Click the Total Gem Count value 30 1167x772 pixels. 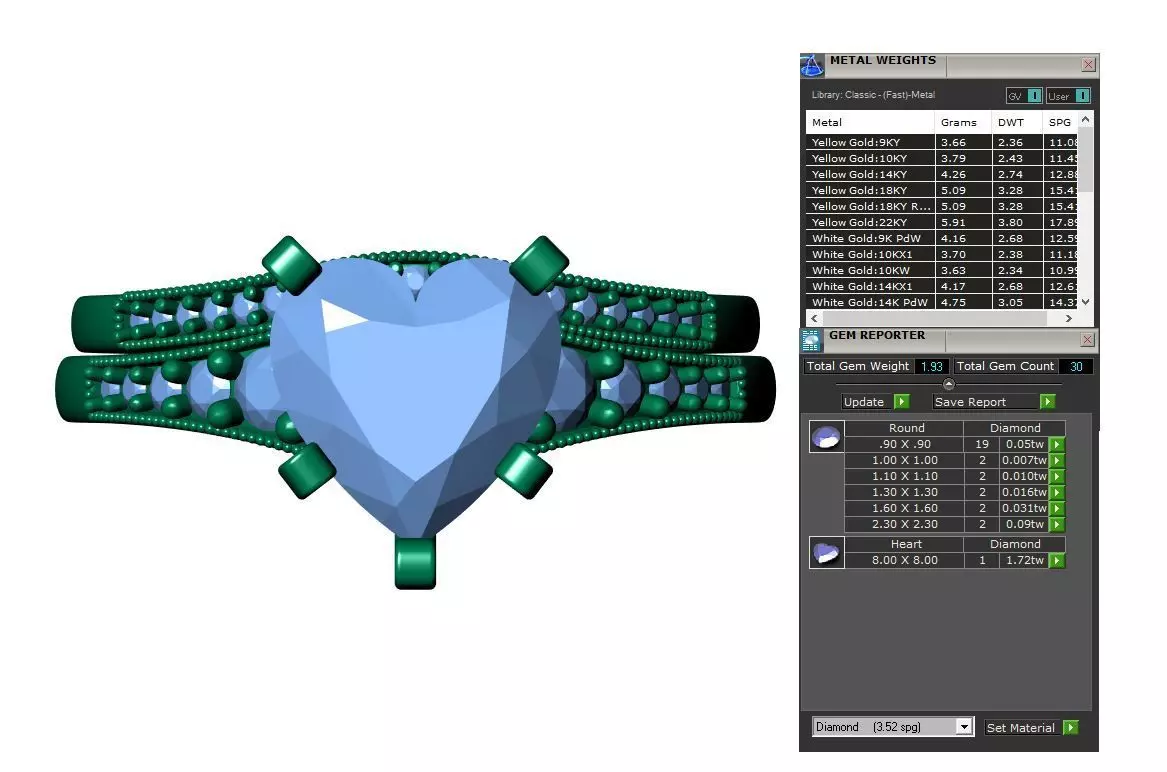(x=1075, y=366)
